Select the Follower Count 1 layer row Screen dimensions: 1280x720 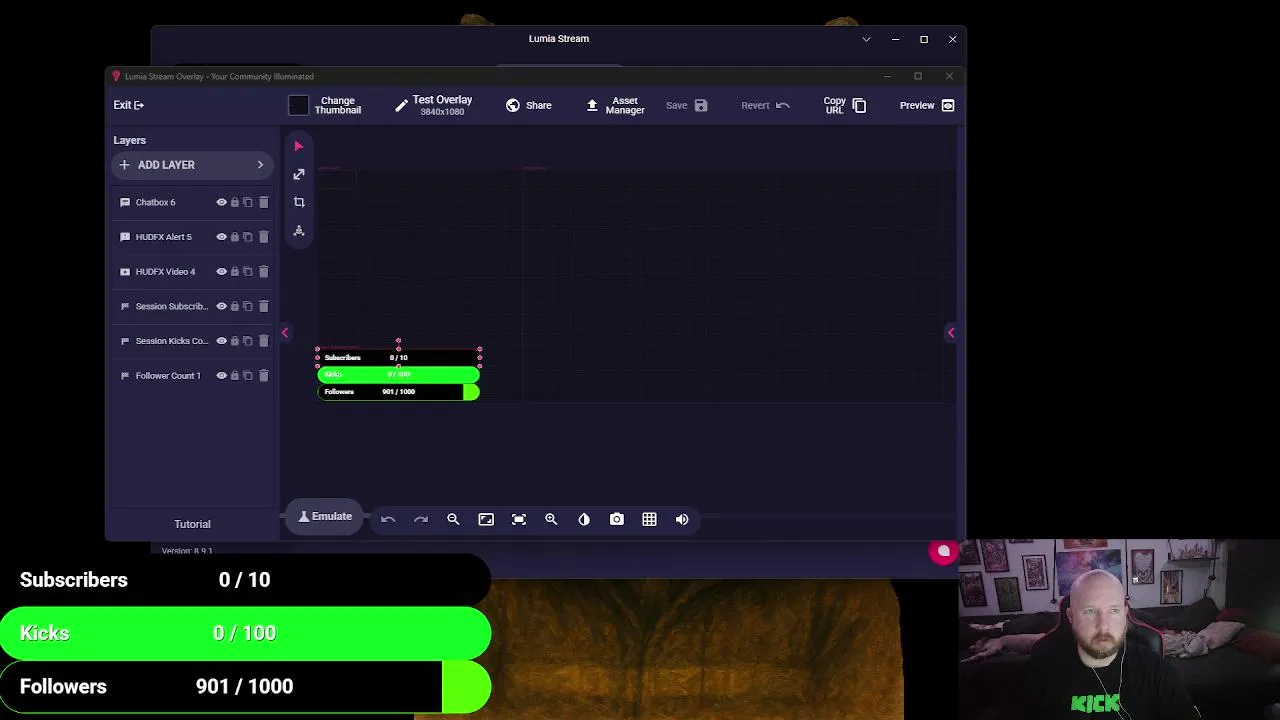192,375
